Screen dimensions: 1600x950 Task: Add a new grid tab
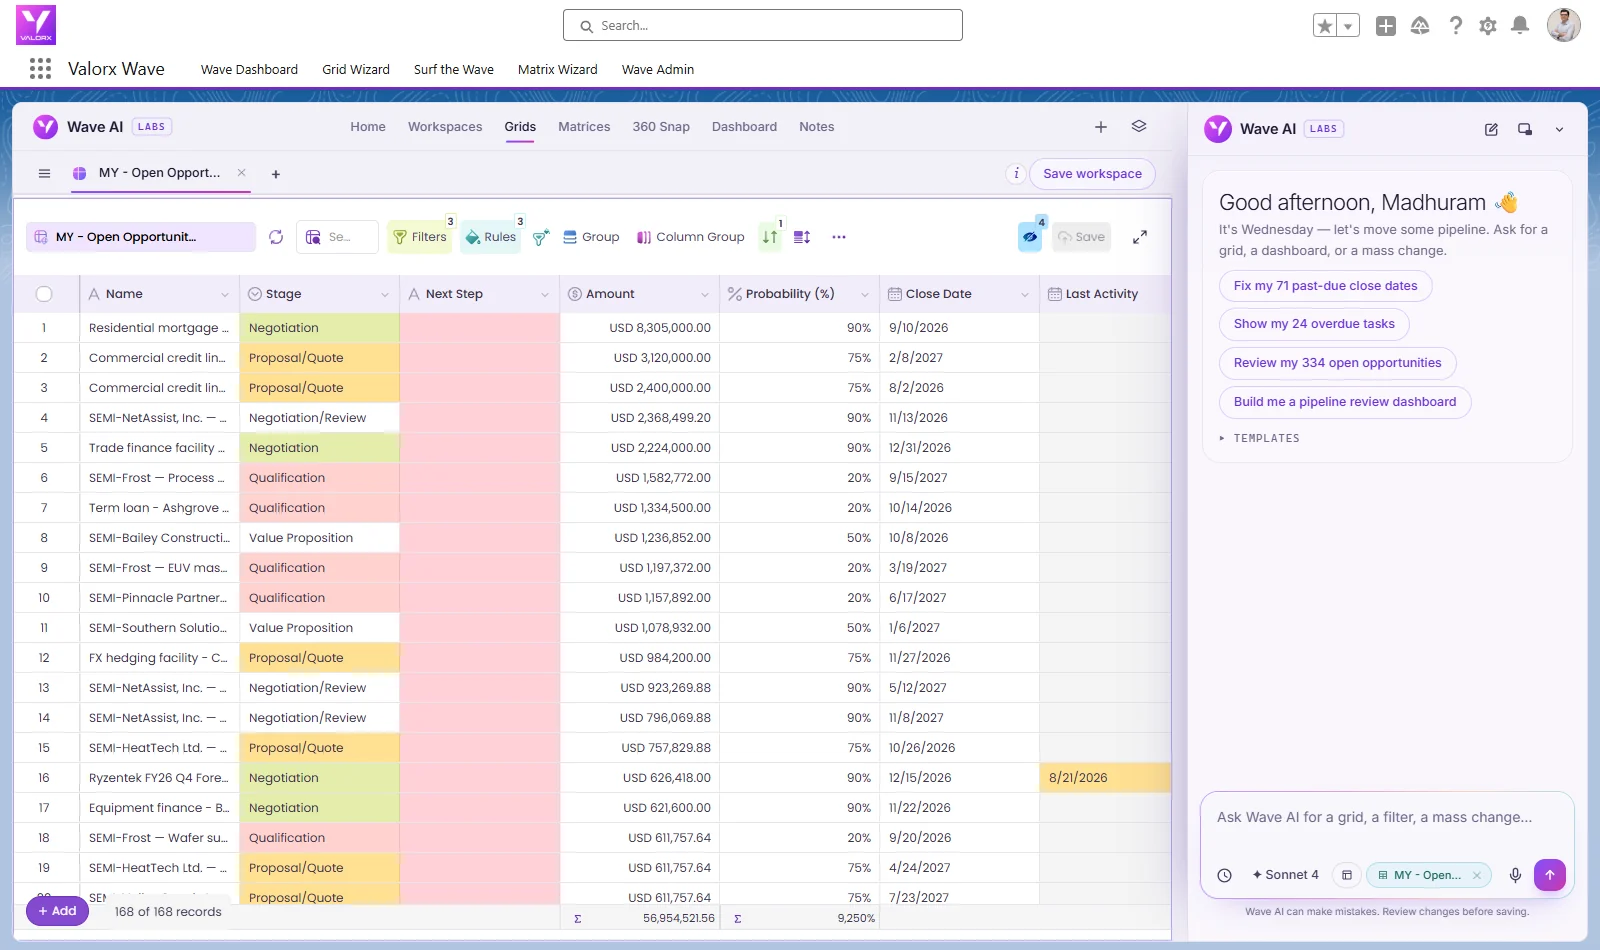tap(276, 174)
